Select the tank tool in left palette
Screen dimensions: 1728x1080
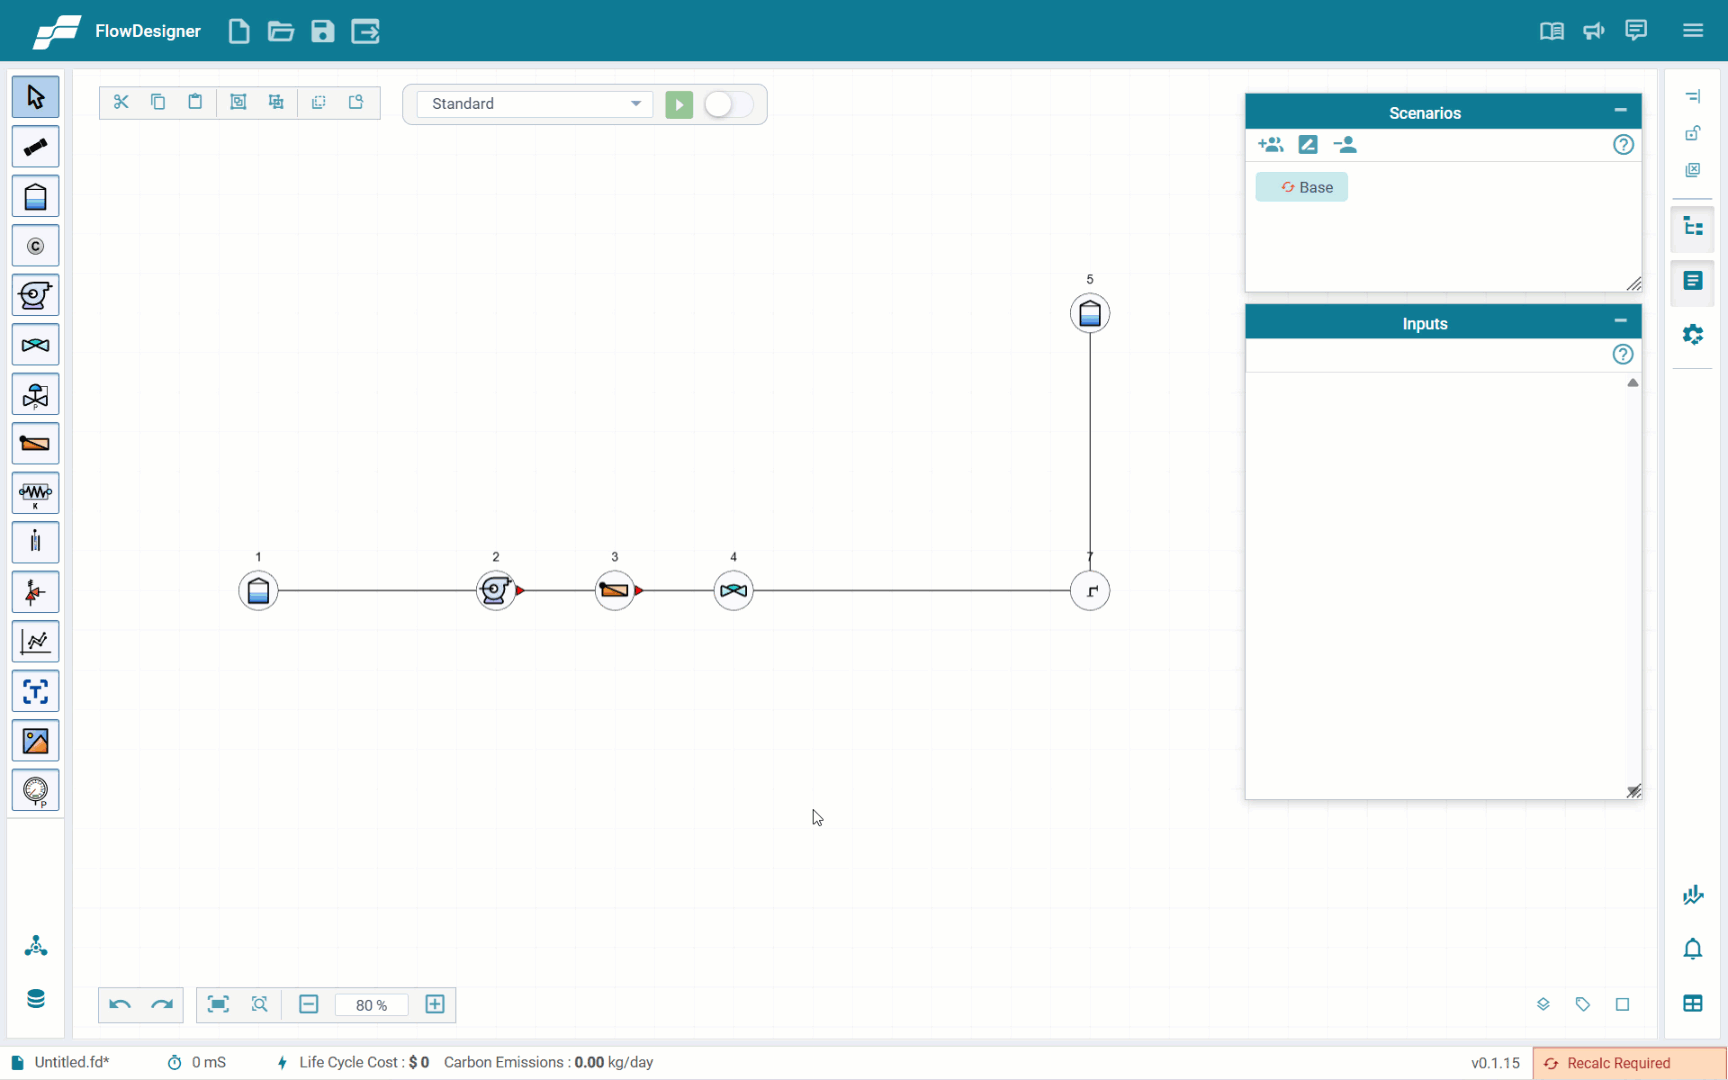pos(35,197)
